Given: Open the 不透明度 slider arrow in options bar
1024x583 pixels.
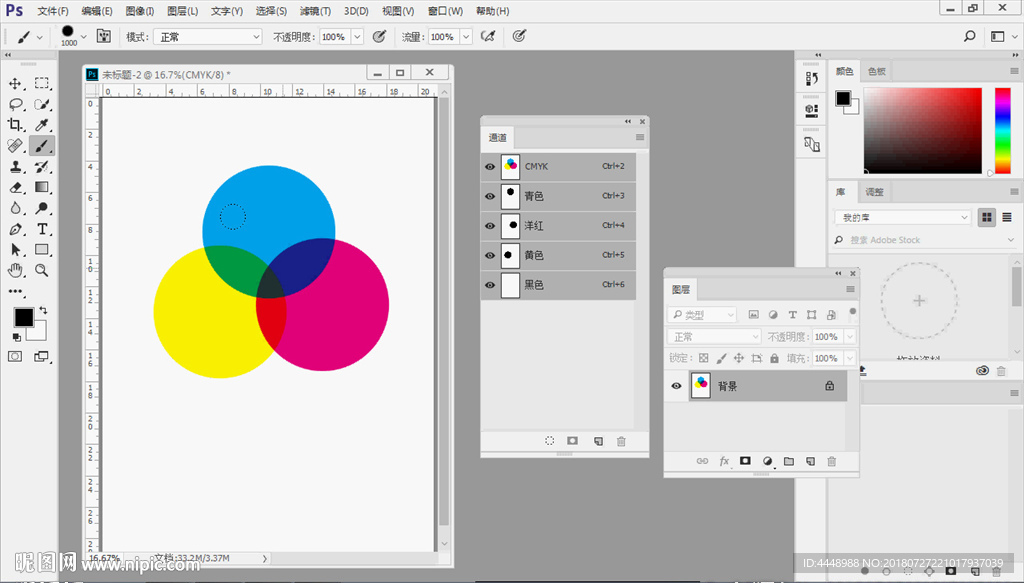Looking at the screenshot, I should click(357, 37).
